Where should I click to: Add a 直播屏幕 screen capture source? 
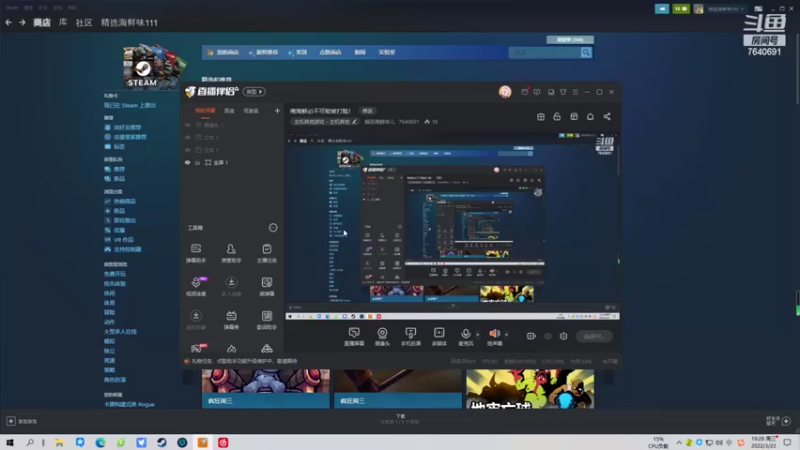[x=354, y=336]
